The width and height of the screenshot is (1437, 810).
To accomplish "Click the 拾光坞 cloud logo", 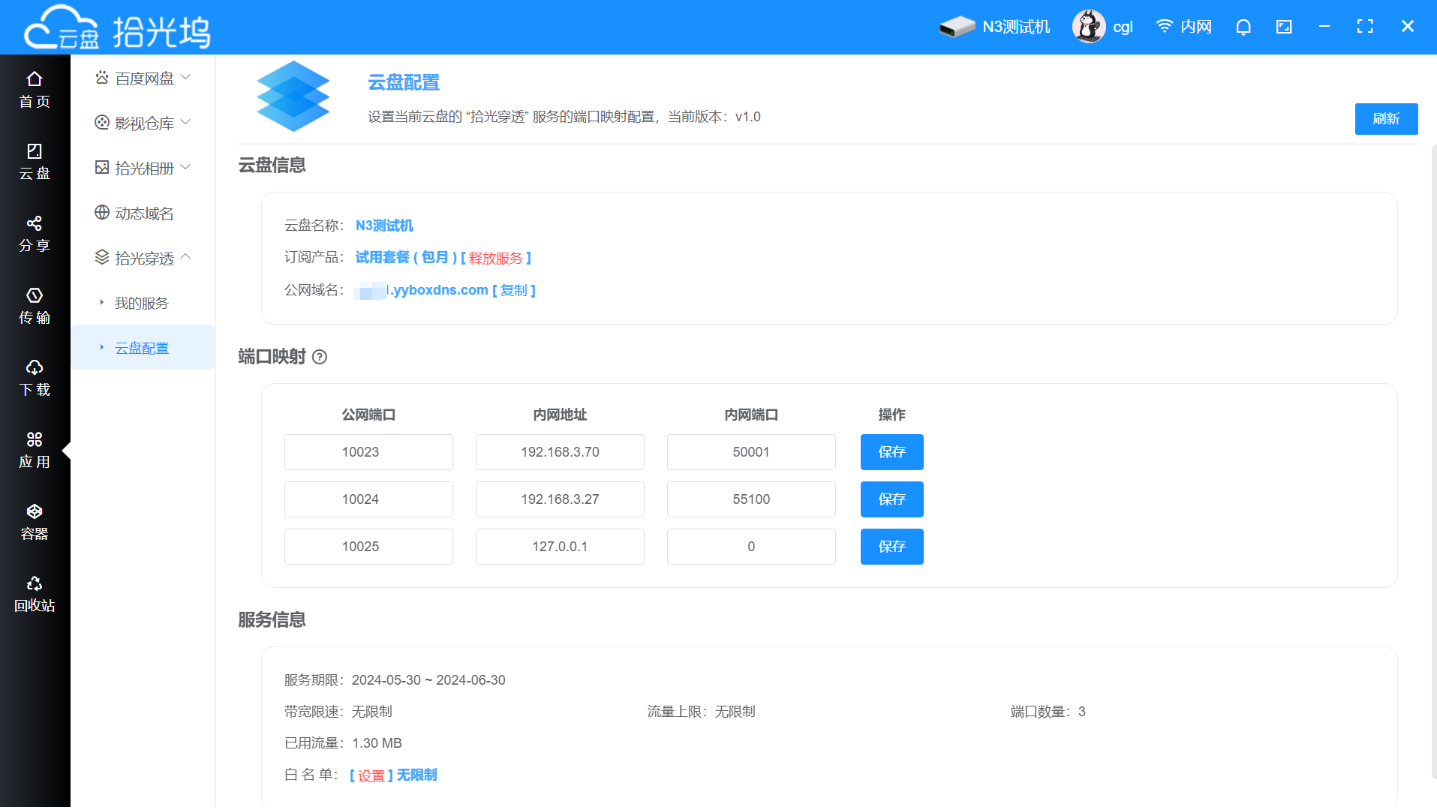I will pos(117,28).
